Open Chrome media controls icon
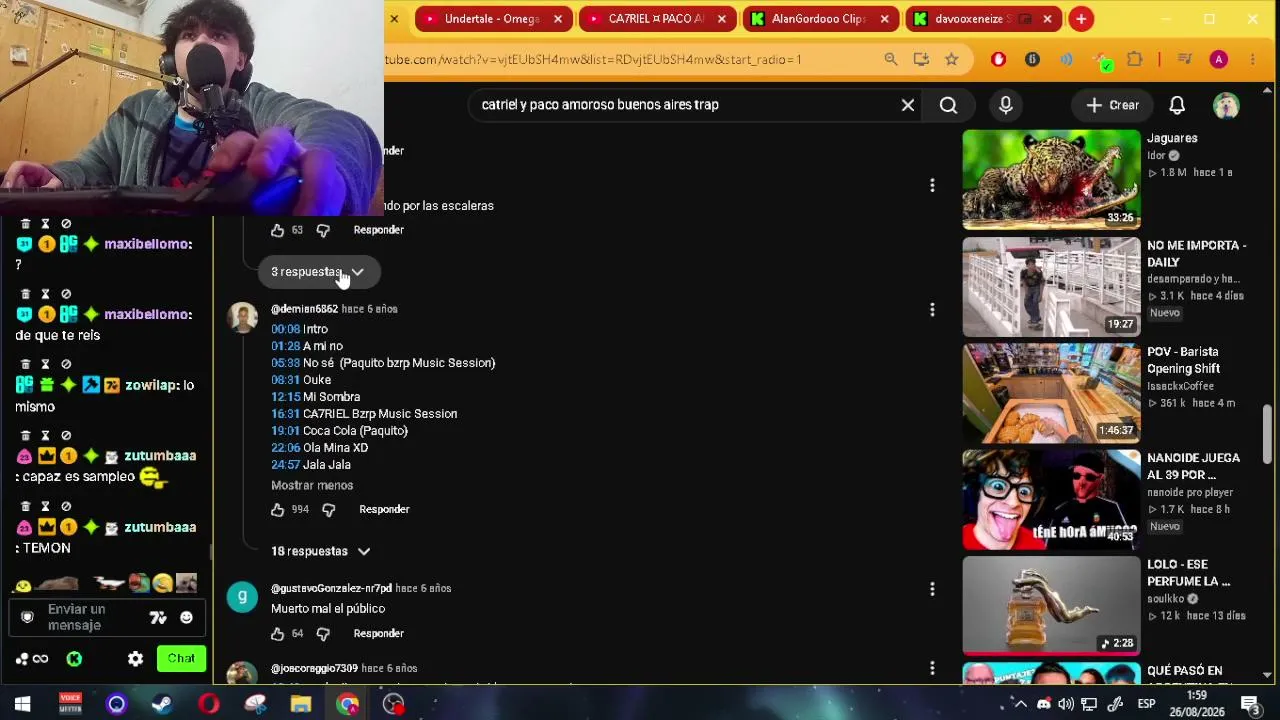 pyautogui.click(x=1185, y=60)
